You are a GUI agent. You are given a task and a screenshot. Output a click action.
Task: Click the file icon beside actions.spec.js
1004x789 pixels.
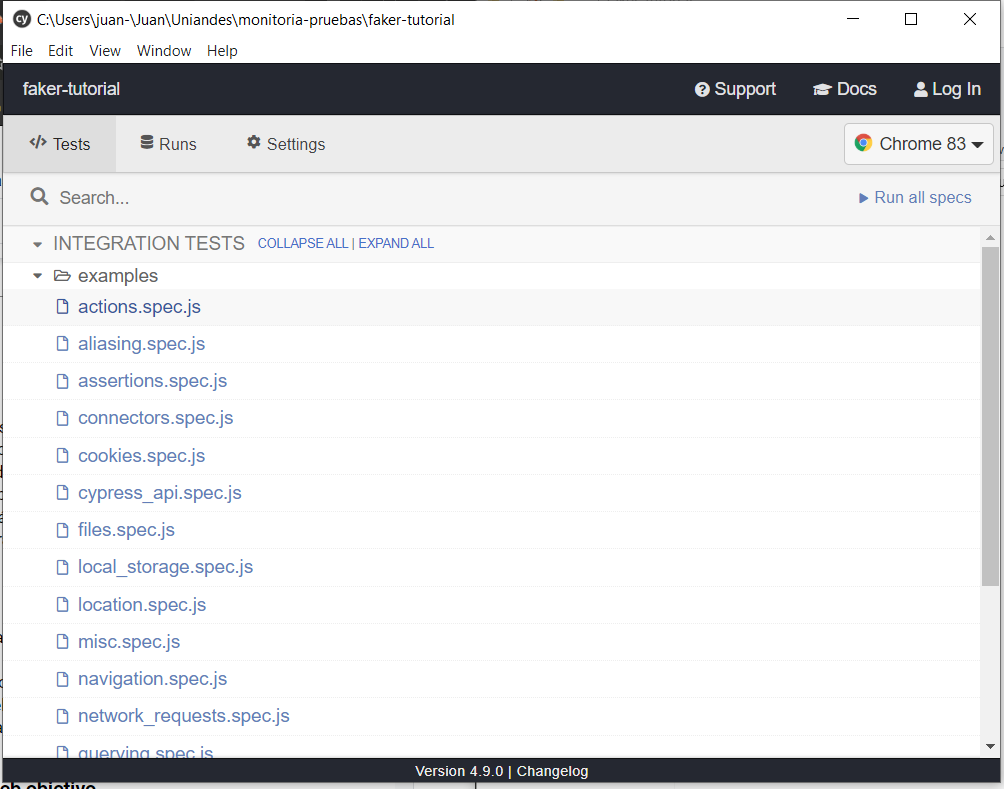62,307
